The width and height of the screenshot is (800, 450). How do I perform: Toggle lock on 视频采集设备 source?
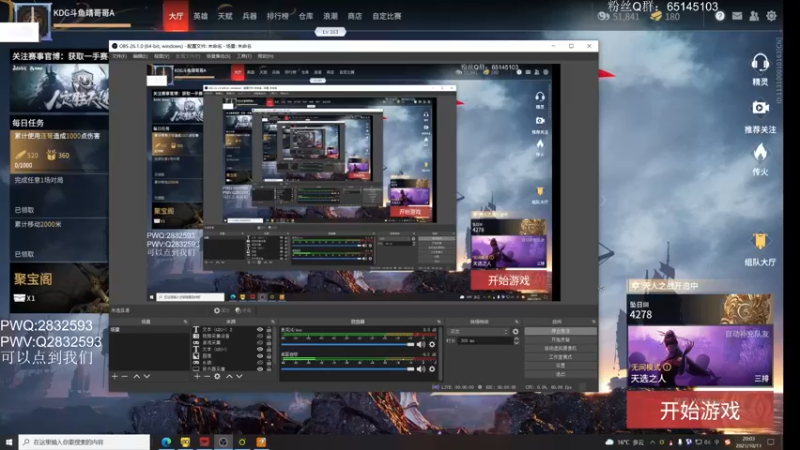click(x=269, y=336)
